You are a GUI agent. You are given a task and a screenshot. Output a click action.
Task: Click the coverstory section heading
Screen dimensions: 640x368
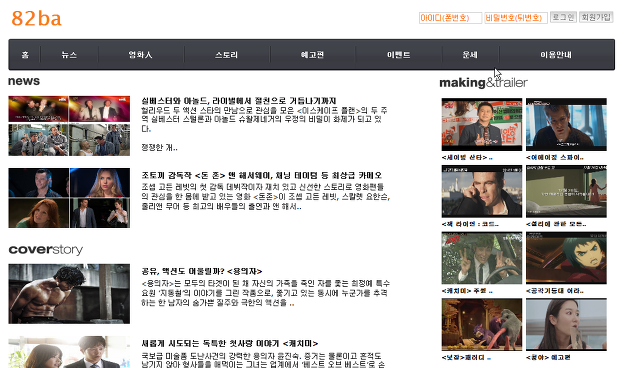(46, 249)
